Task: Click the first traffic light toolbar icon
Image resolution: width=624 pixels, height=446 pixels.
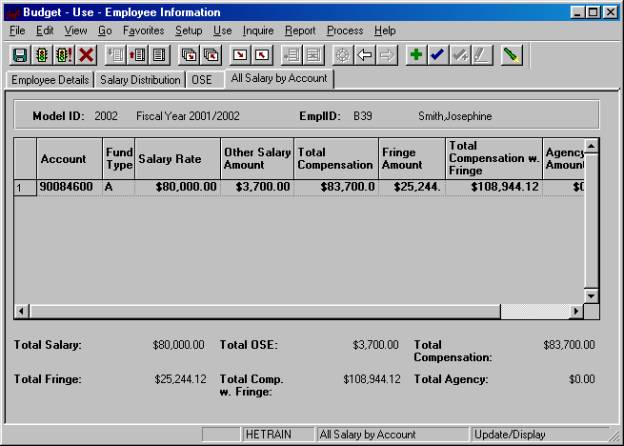Action: click(x=42, y=55)
